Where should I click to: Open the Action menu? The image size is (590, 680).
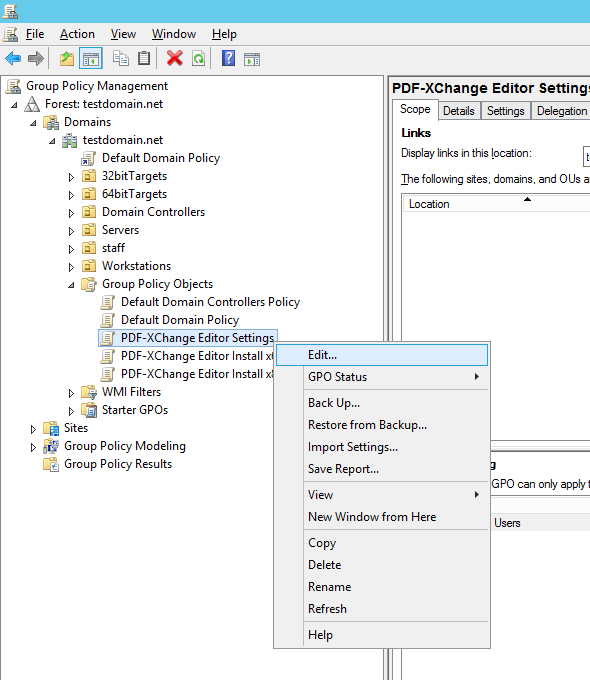coord(77,34)
